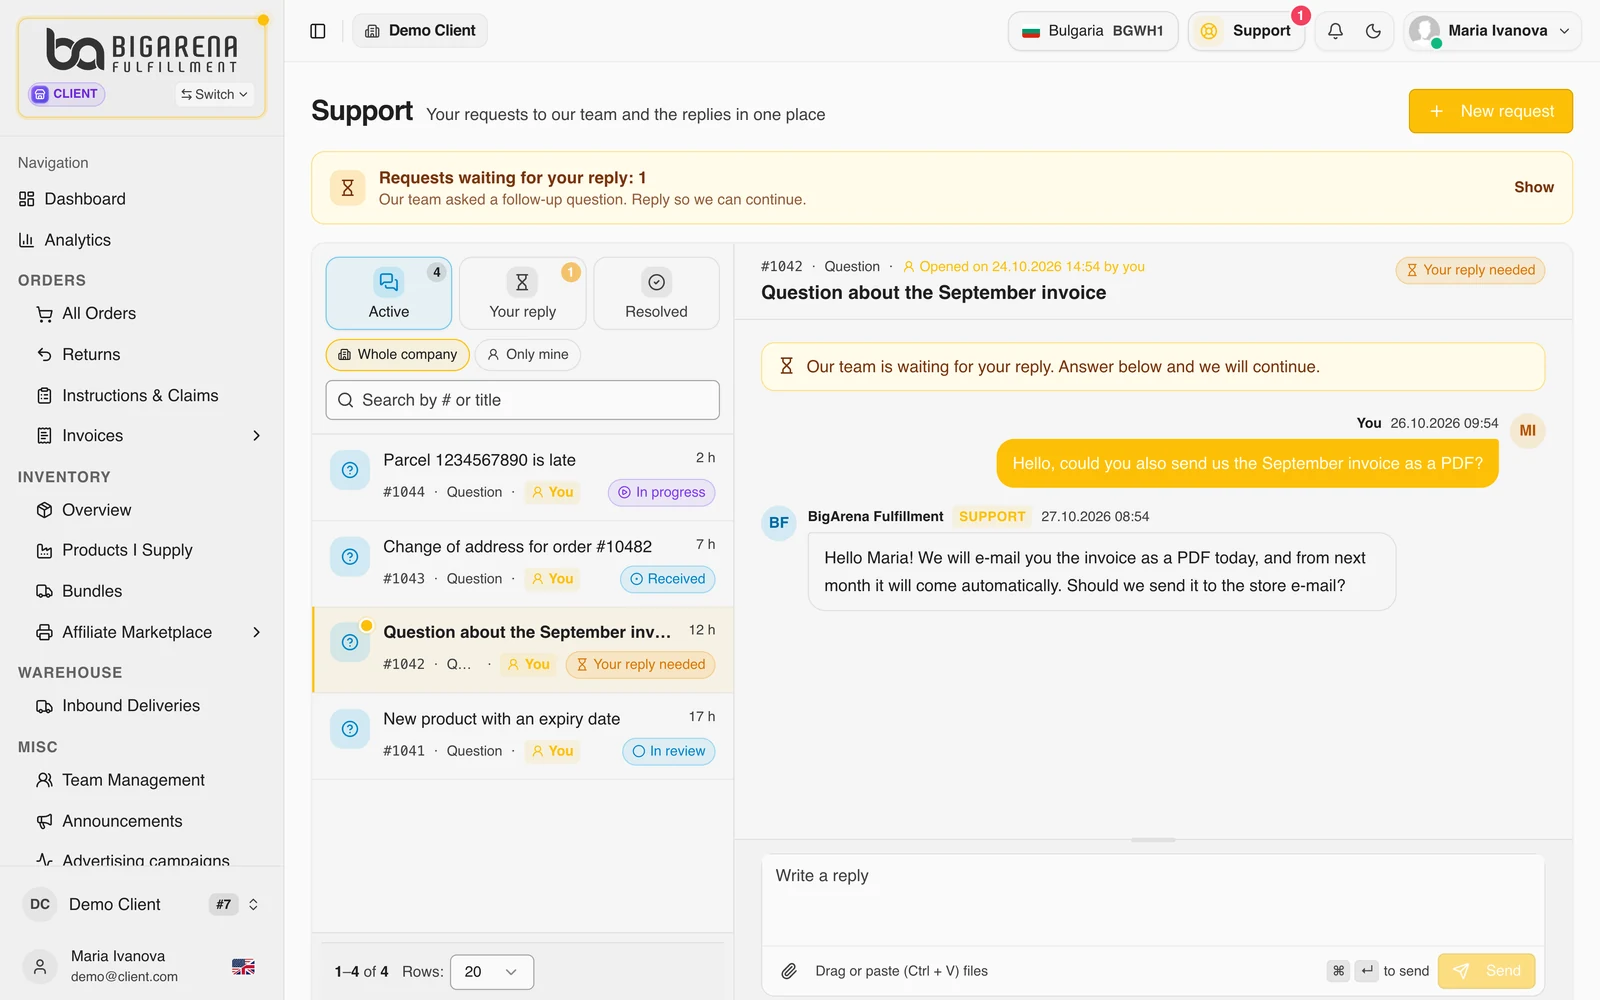Switch to the Active tab

(389, 294)
